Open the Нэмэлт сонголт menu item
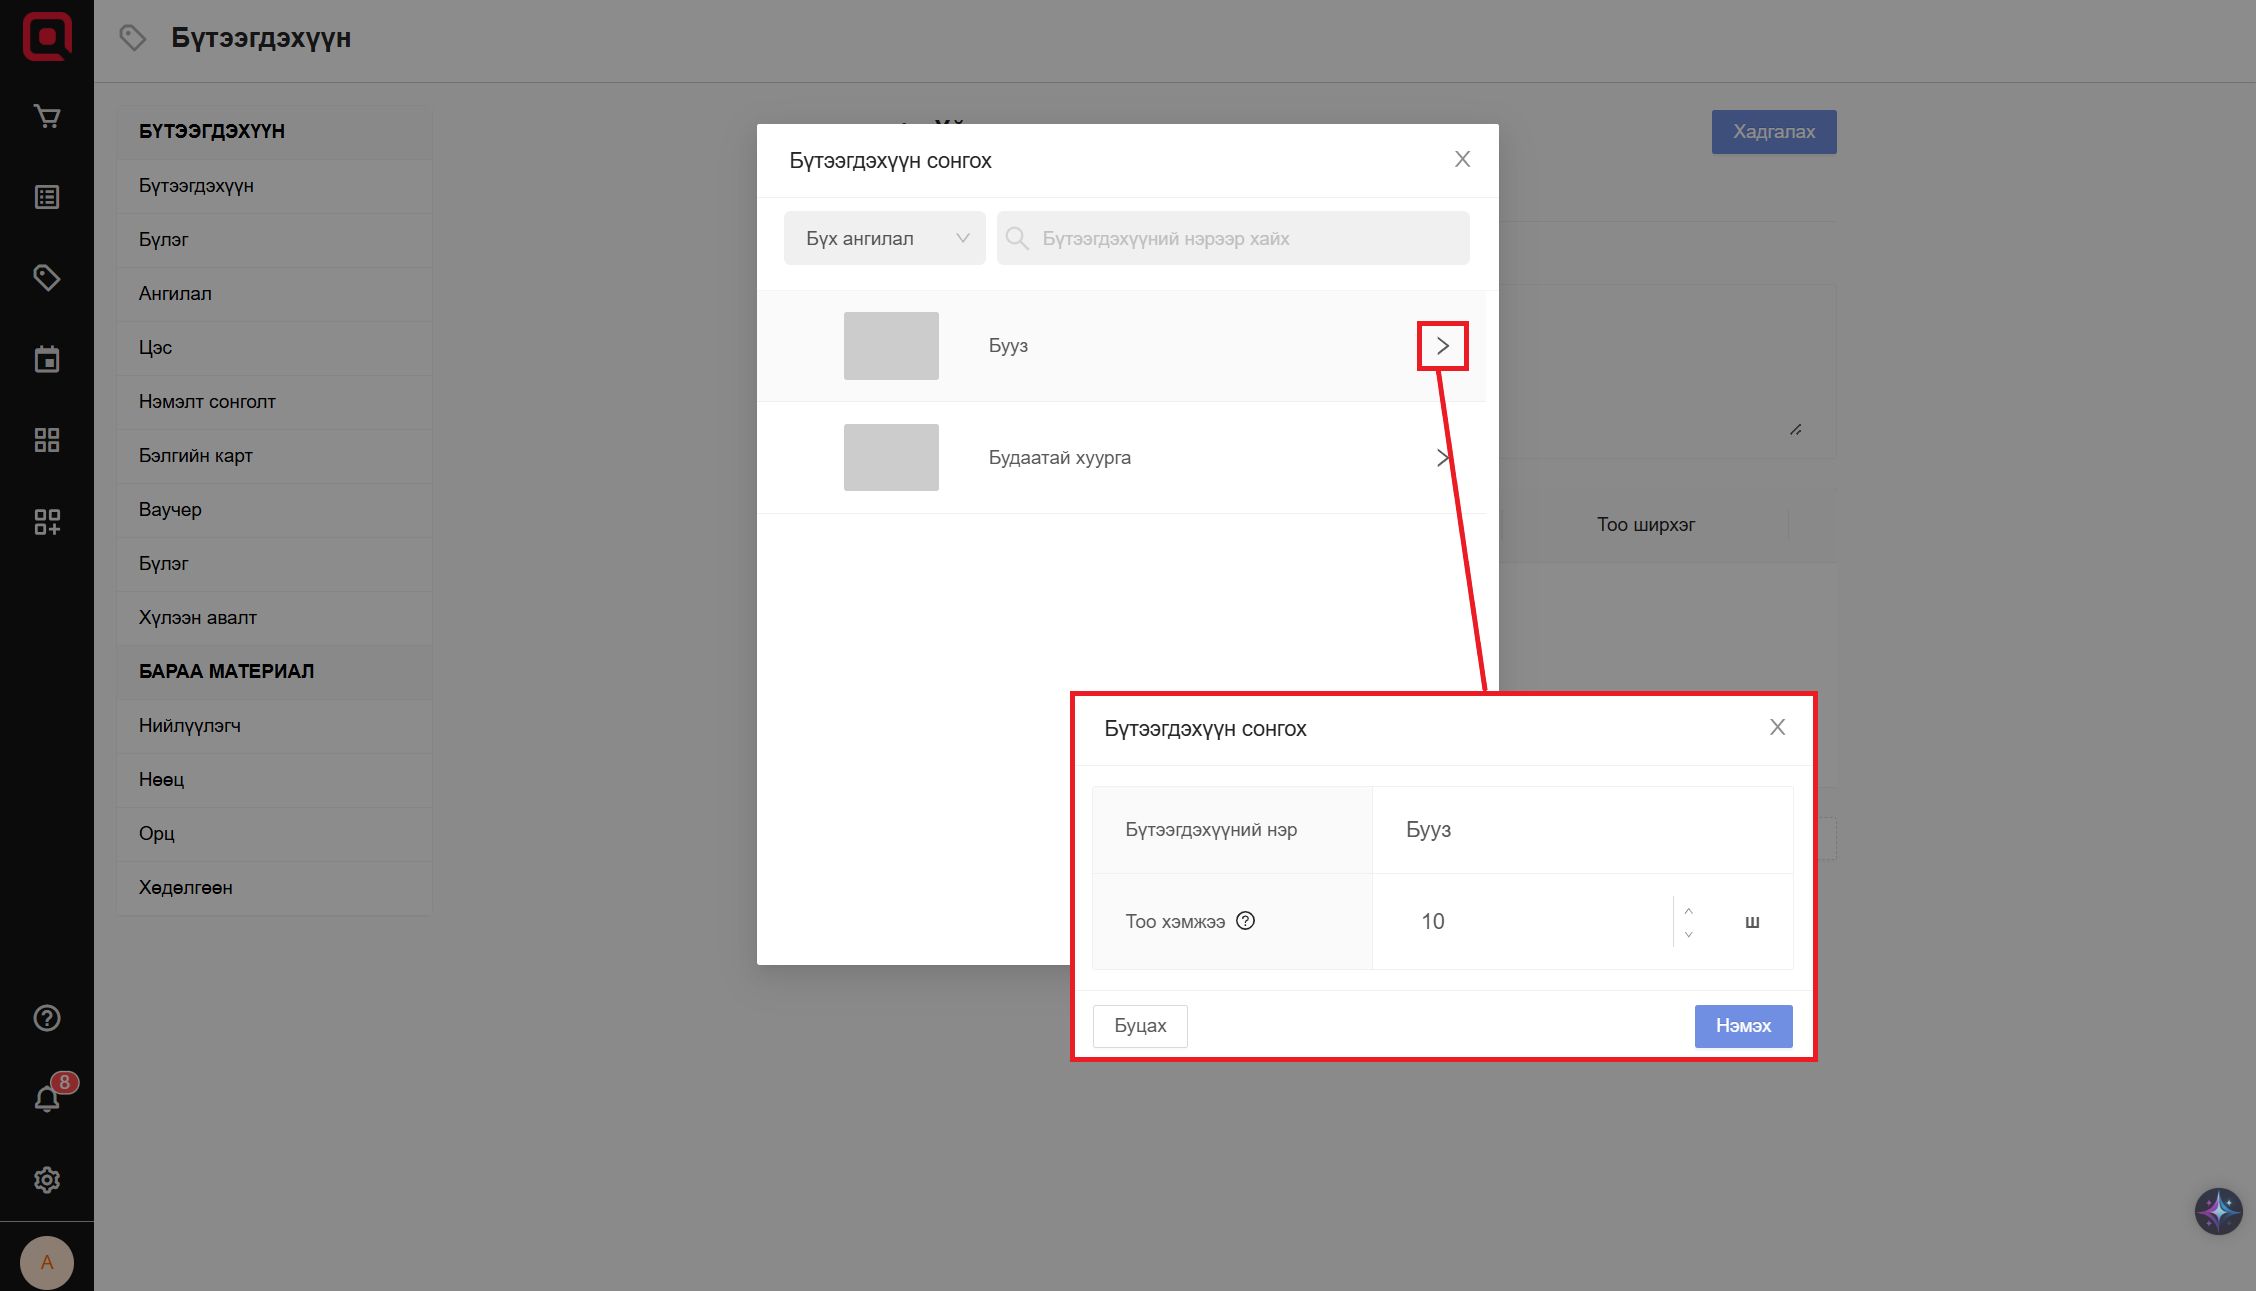This screenshot has height=1291, width=2256. point(207,401)
